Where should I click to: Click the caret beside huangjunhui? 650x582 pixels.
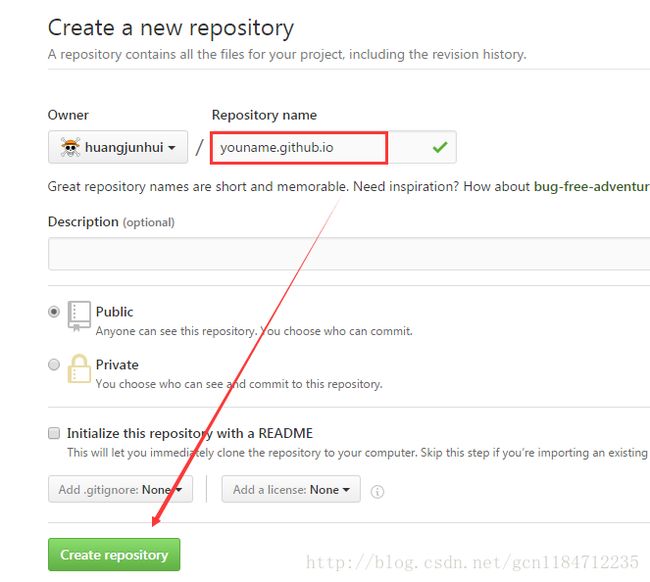point(172,149)
